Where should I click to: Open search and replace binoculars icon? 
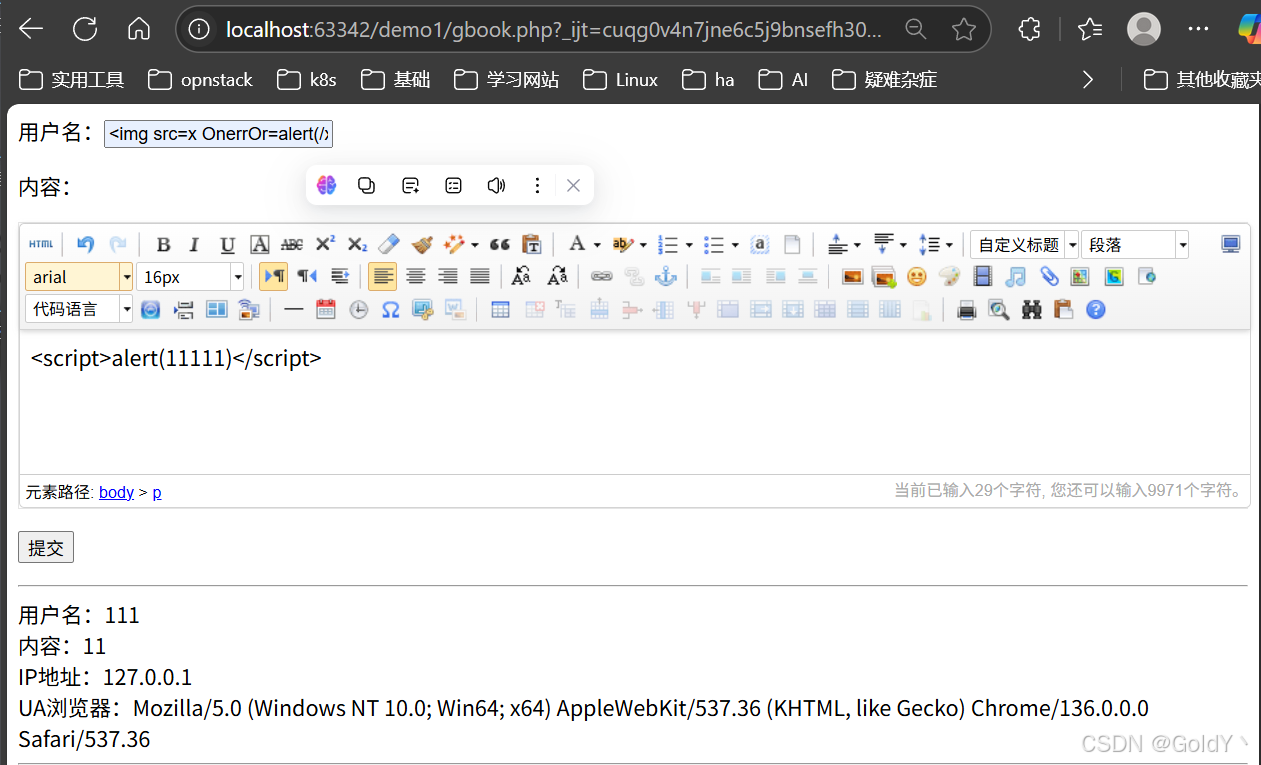coord(1031,310)
